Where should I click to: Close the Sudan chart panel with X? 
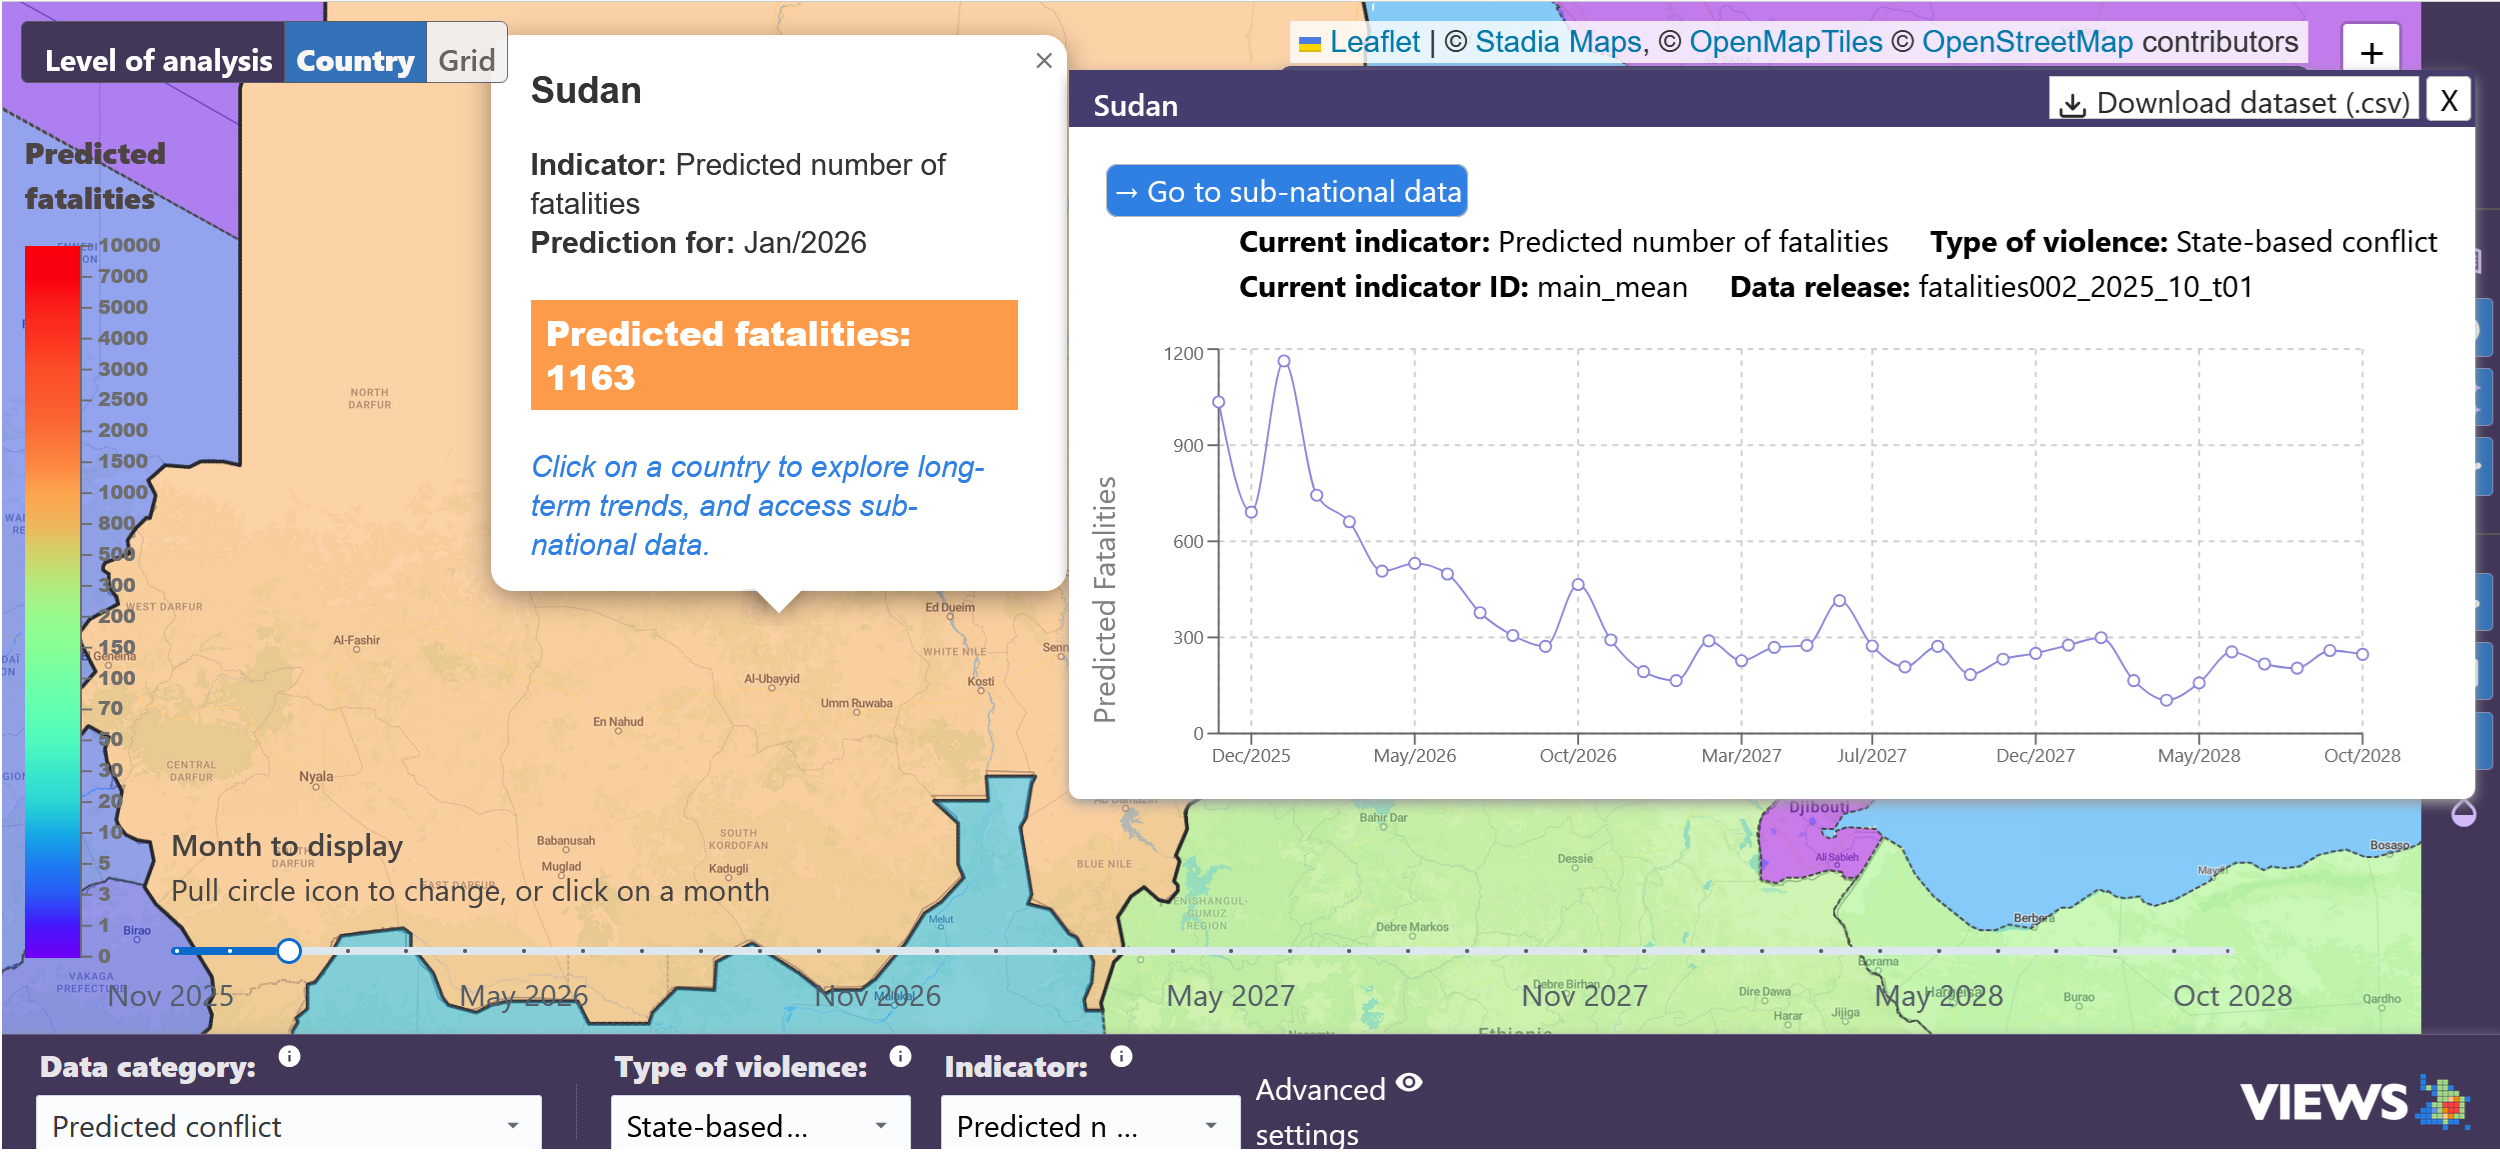pyautogui.click(x=2448, y=101)
